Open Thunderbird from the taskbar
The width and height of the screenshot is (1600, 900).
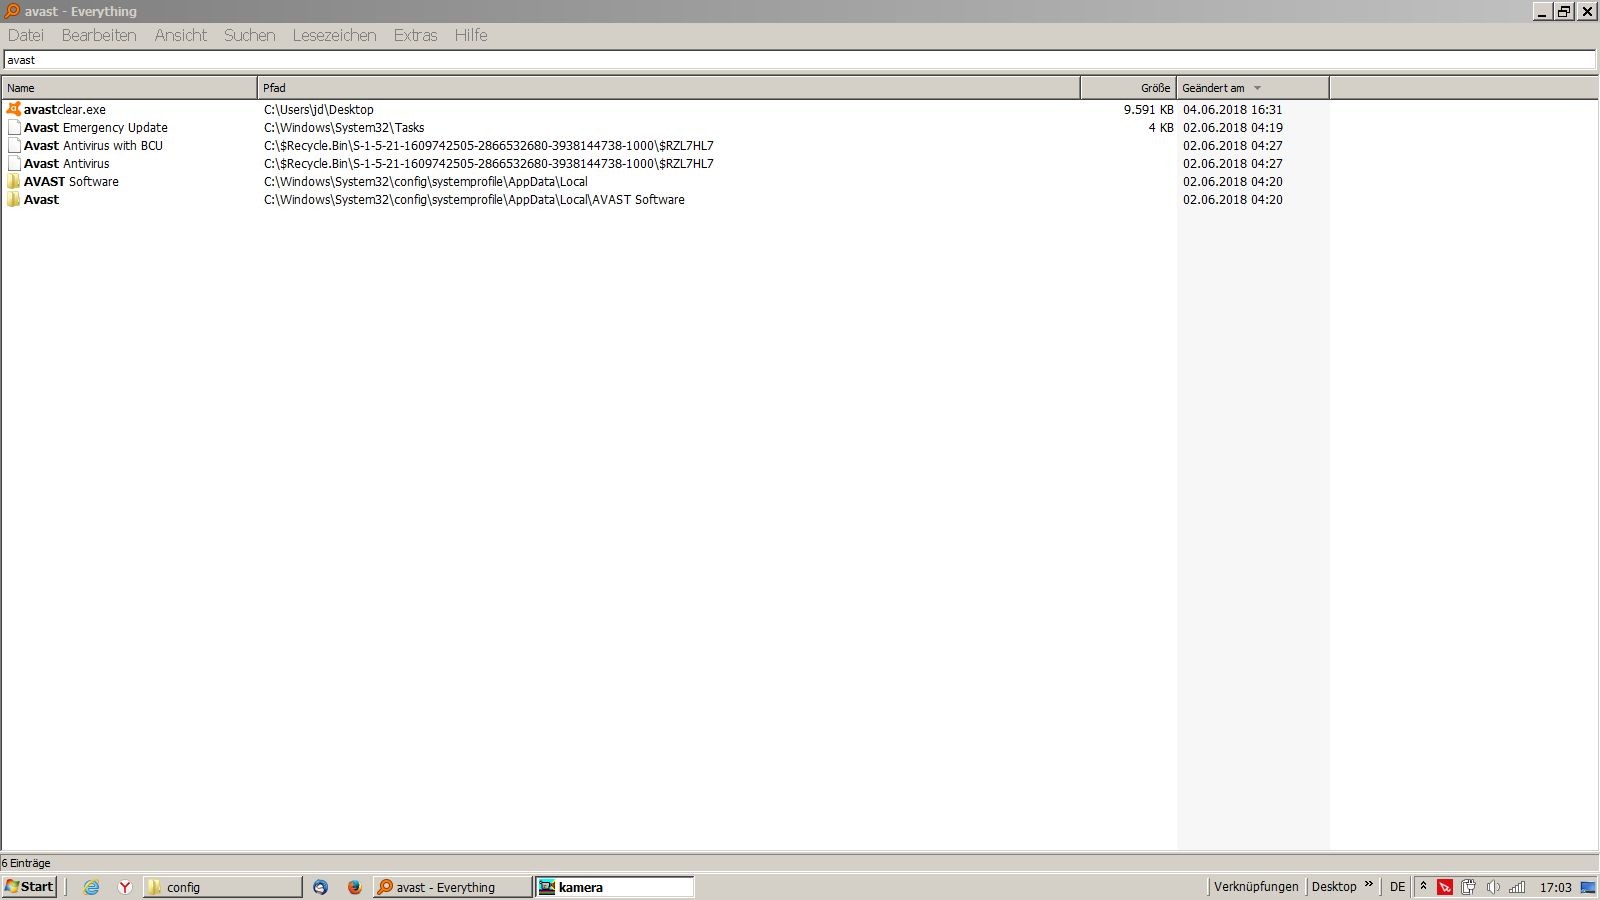(320, 887)
